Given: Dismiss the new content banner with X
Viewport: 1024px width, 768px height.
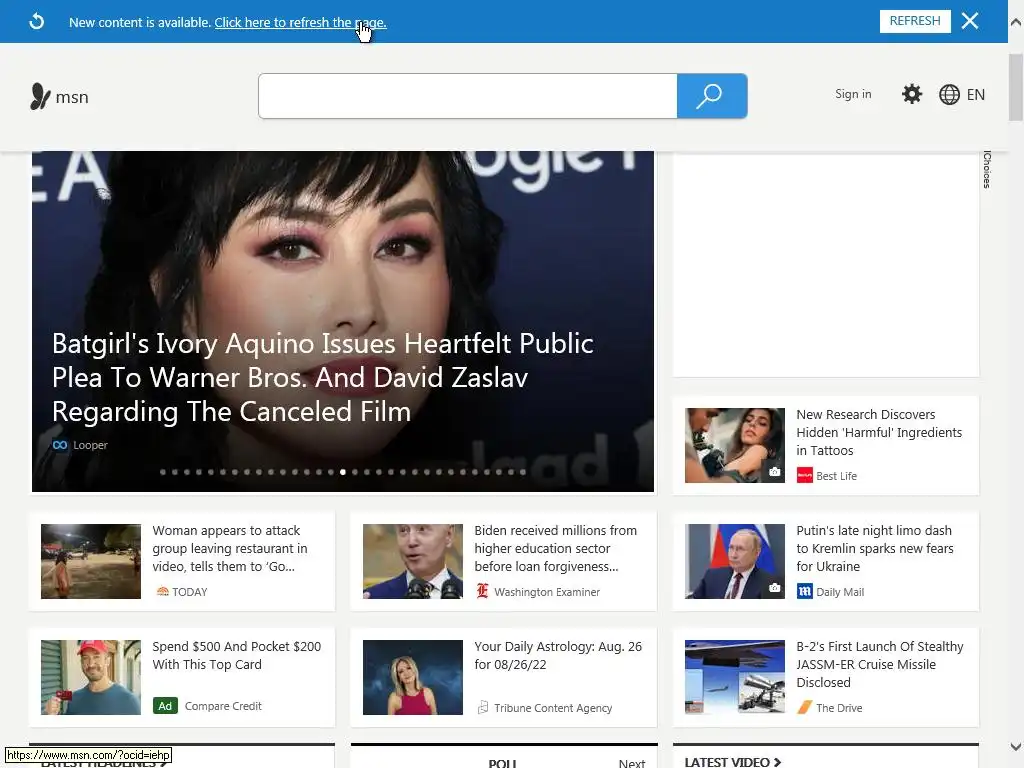Looking at the screenshot, I should click(970, 21).
